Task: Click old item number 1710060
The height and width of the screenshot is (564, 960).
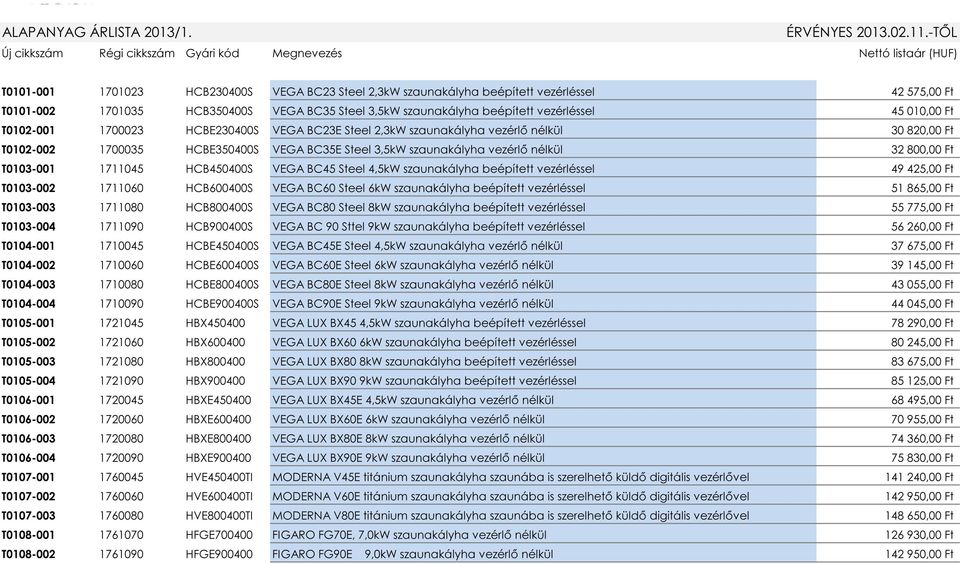Action: [x=121, y=265]
